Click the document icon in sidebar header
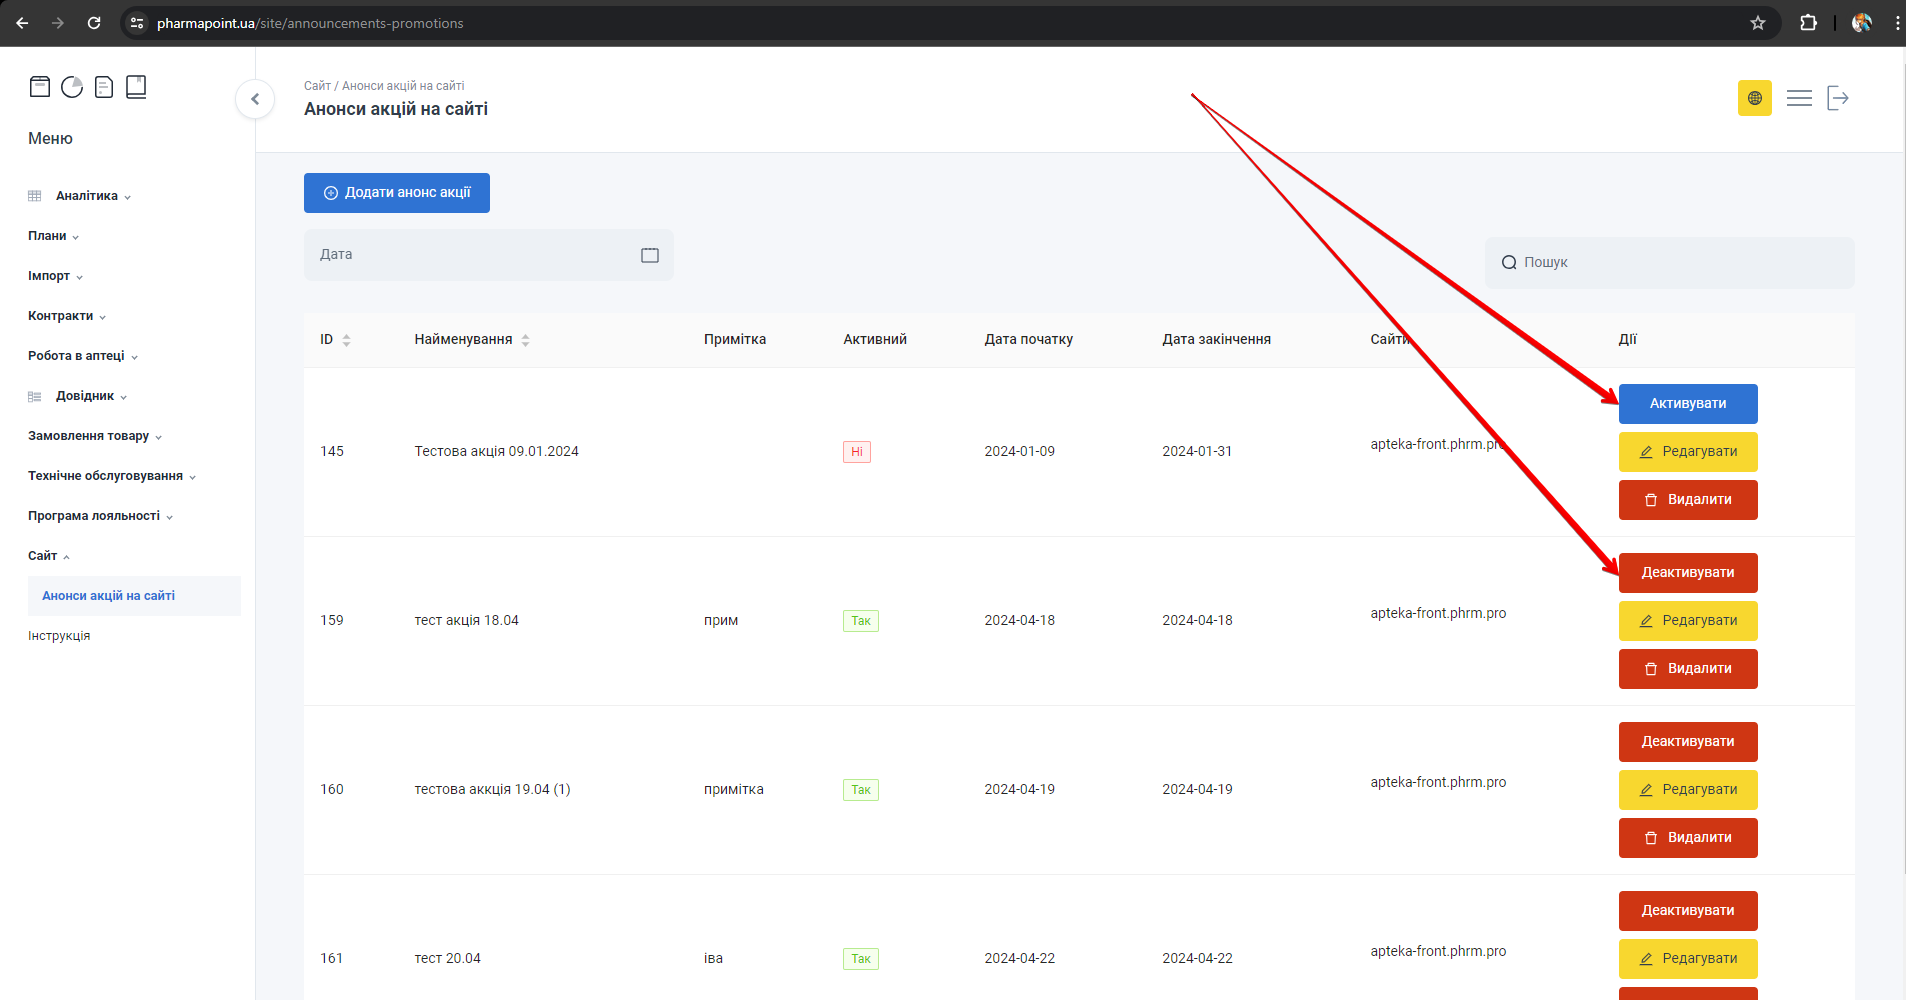Screen dimensions: 1906x1000 [104, 87]
